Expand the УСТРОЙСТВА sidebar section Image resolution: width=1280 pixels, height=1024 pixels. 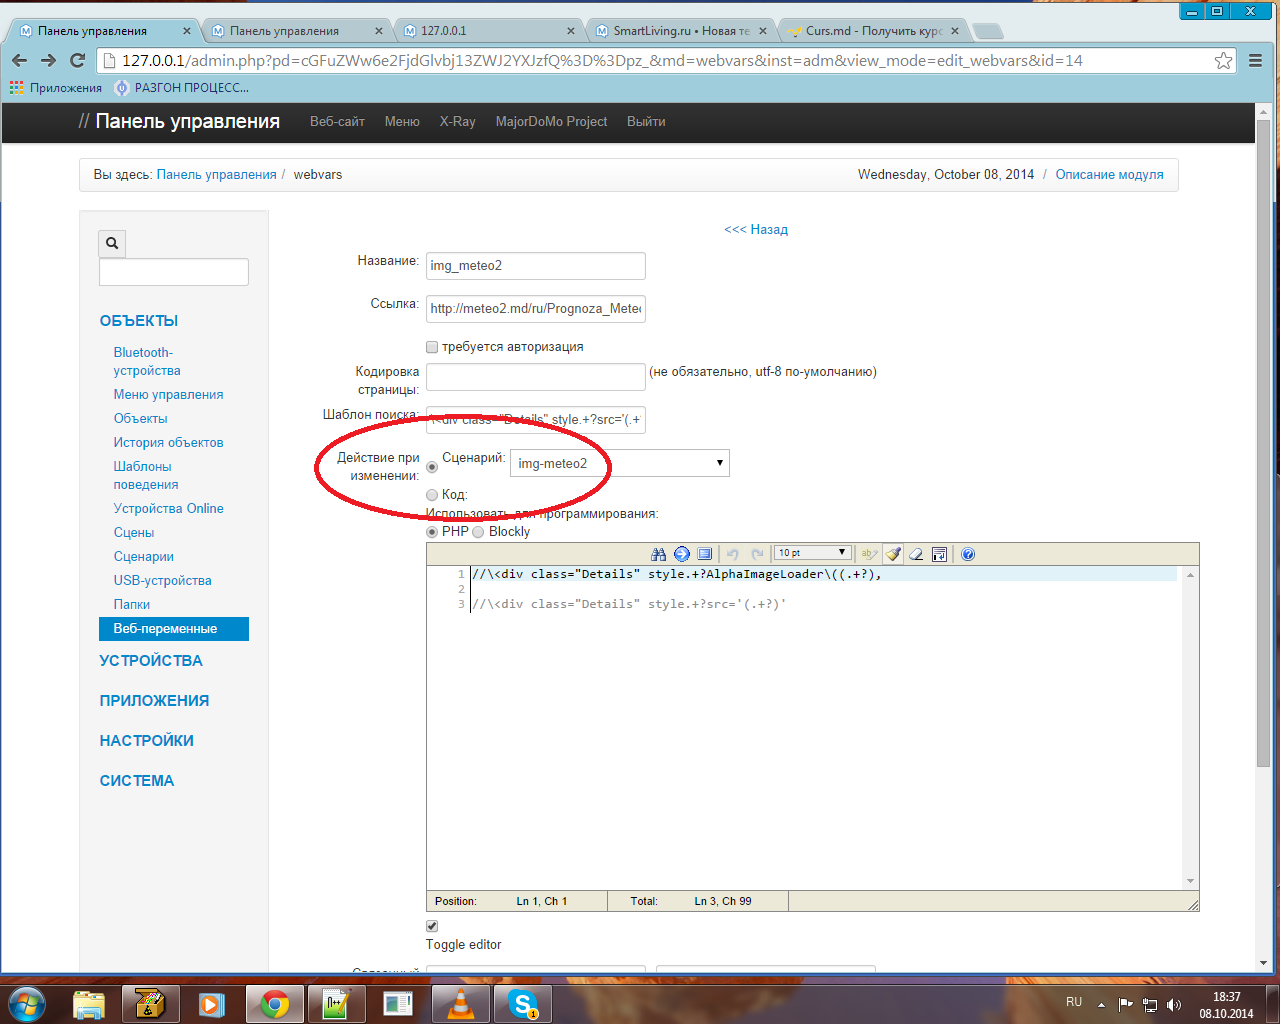click(151, 661)
